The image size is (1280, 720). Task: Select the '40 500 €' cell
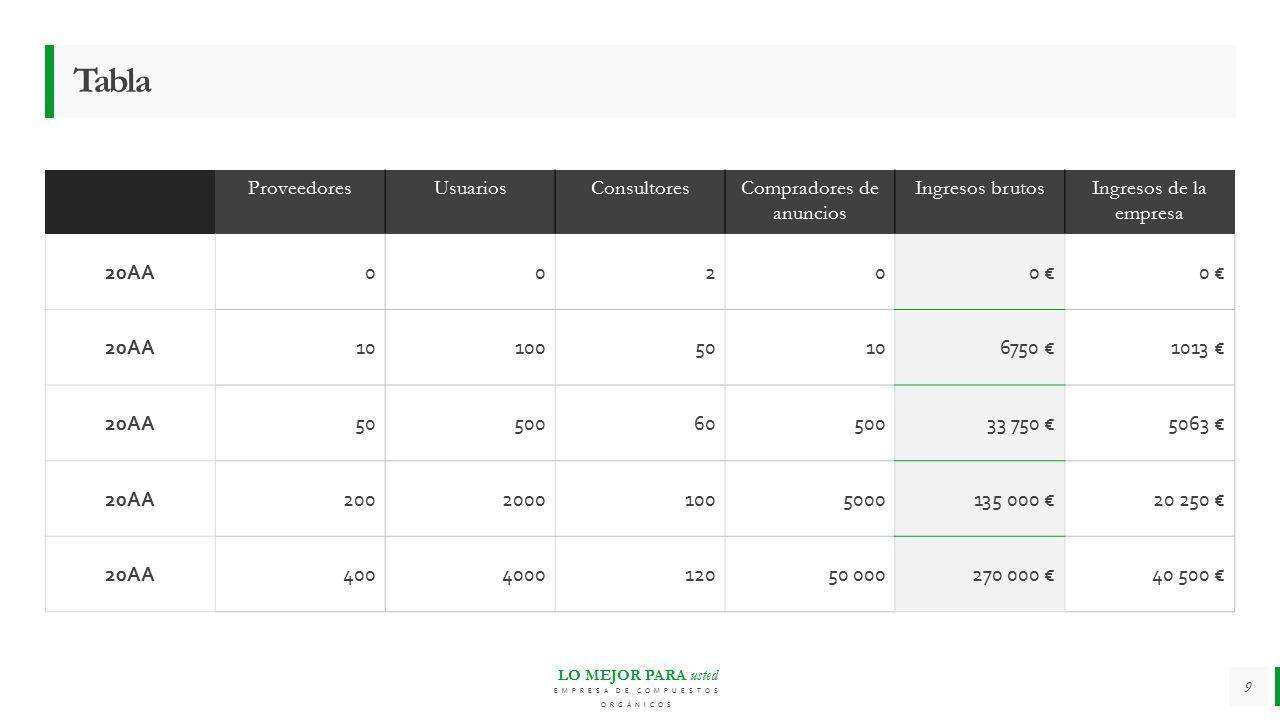point(1150,574)
